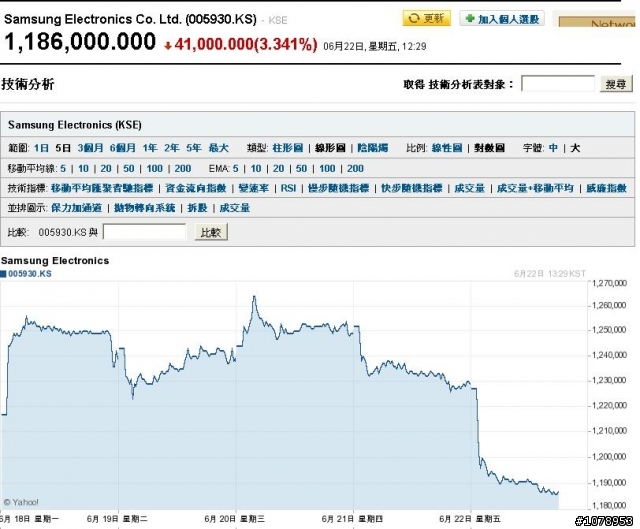Add EMA 5 line

click(236, 169)
